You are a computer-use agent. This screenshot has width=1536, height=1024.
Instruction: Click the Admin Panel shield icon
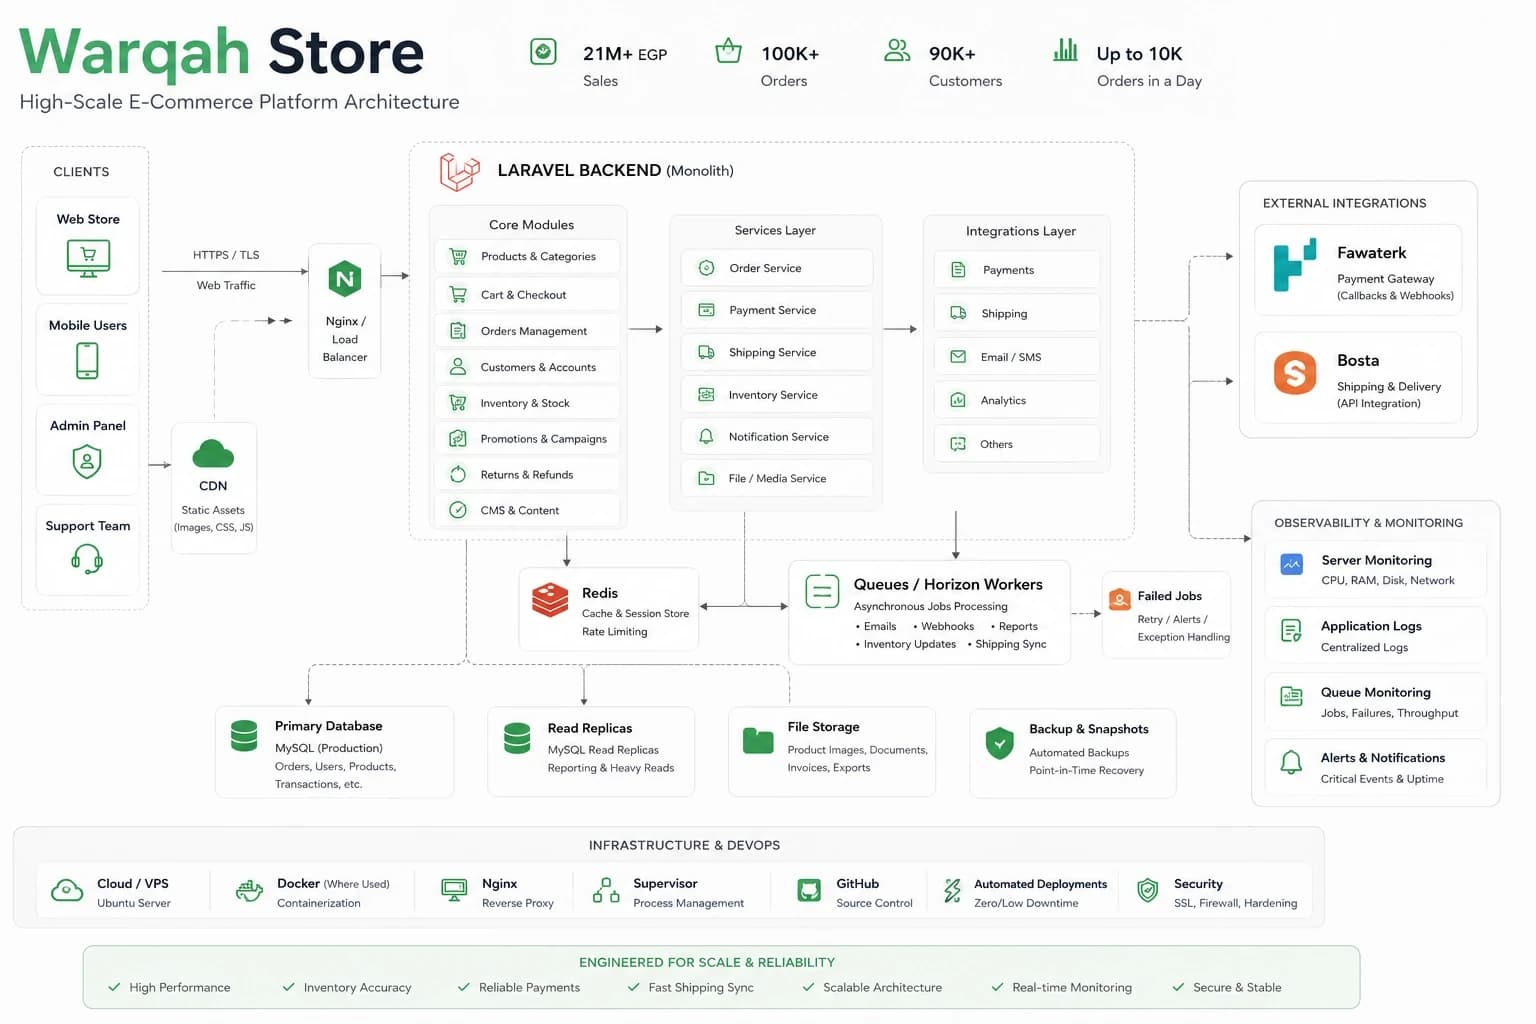tap(87, 461)
